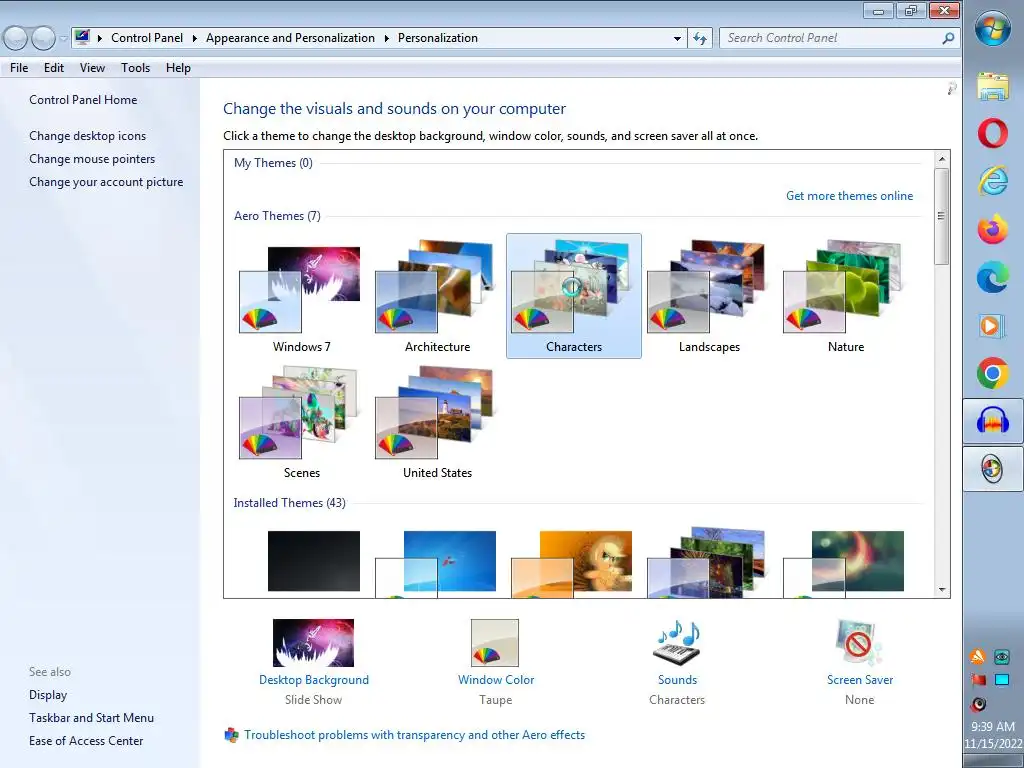Click the clock showing 9:39 AM
This screenshot has width=1024, height=768.
pyautogui.click(x=993, y=726)
